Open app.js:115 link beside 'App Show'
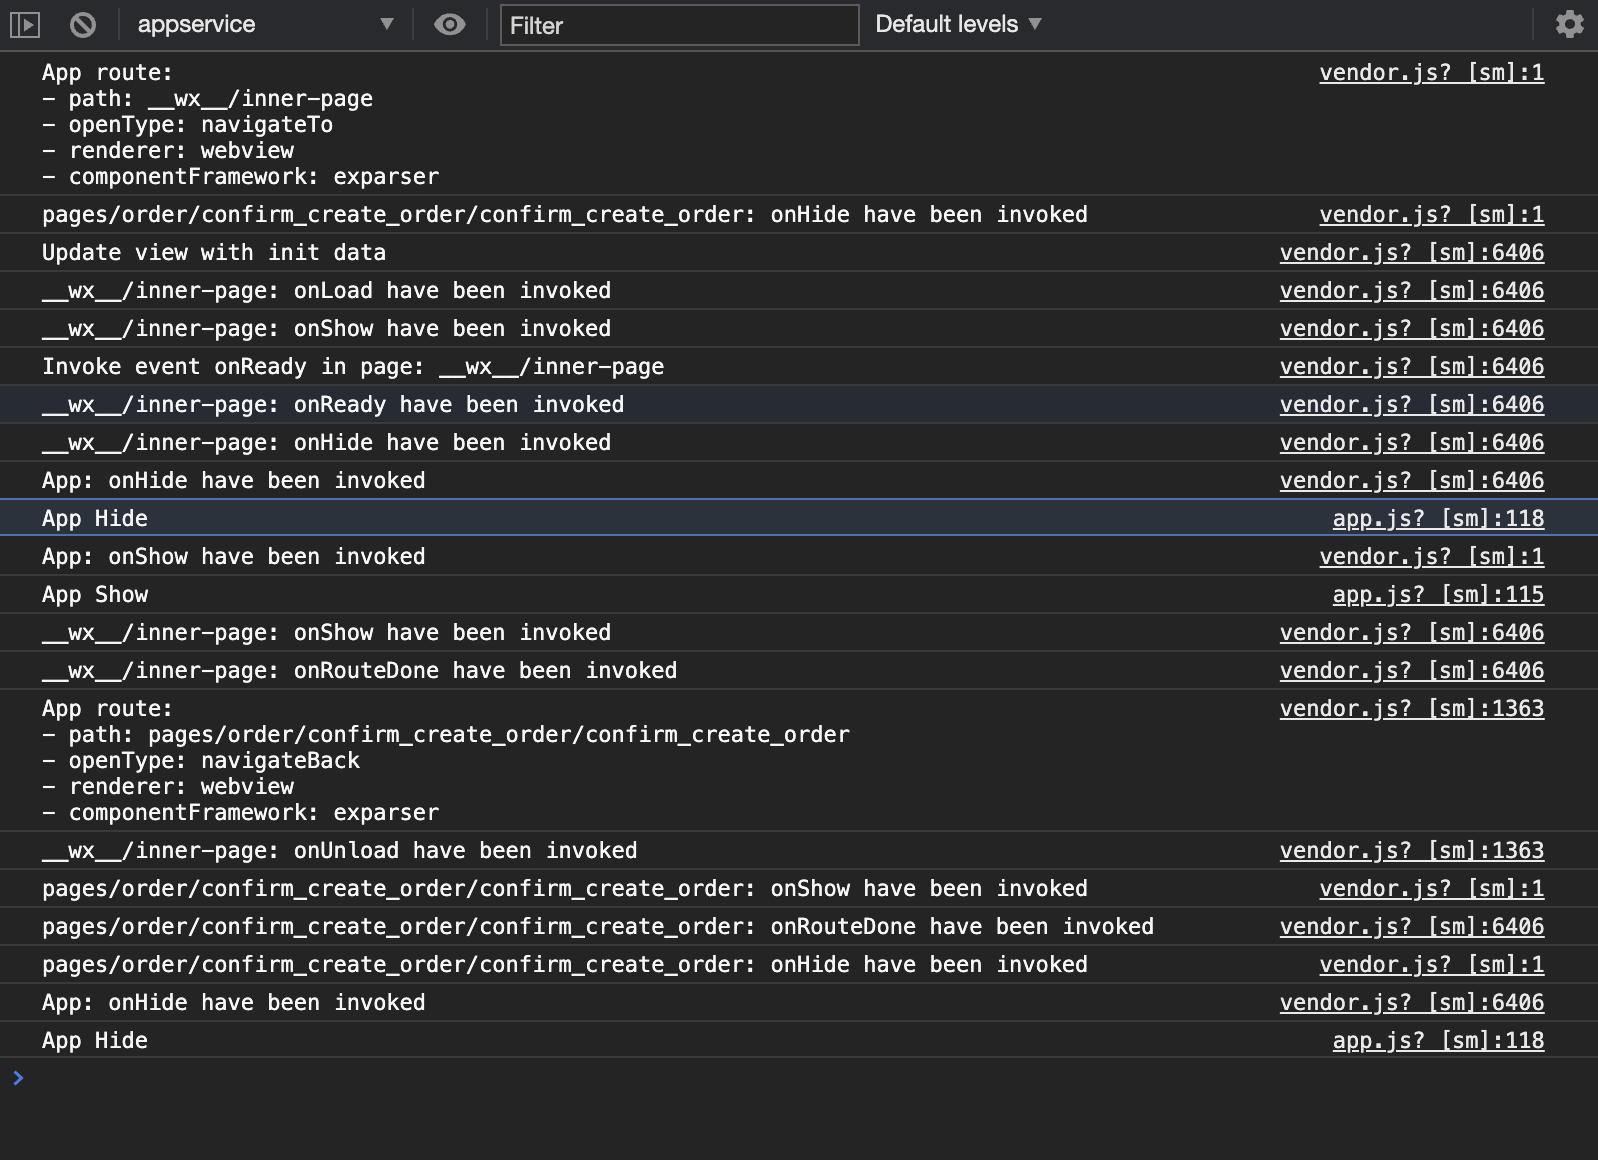The image size is (1598, 1160). pyautogui.click(x=1438, y=595)
